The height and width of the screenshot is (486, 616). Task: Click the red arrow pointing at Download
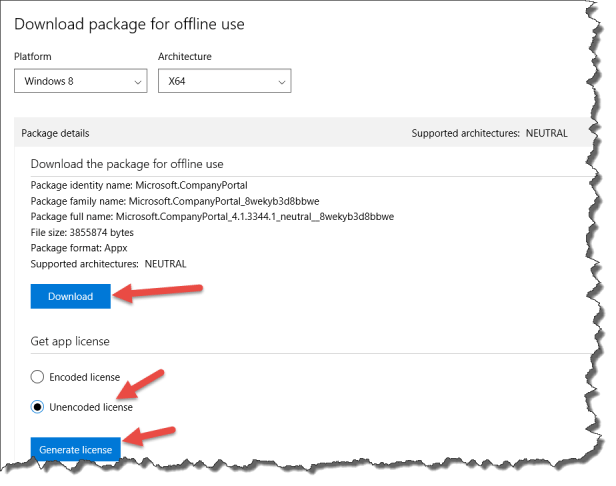pyautogui.click(x=159, y=292)
